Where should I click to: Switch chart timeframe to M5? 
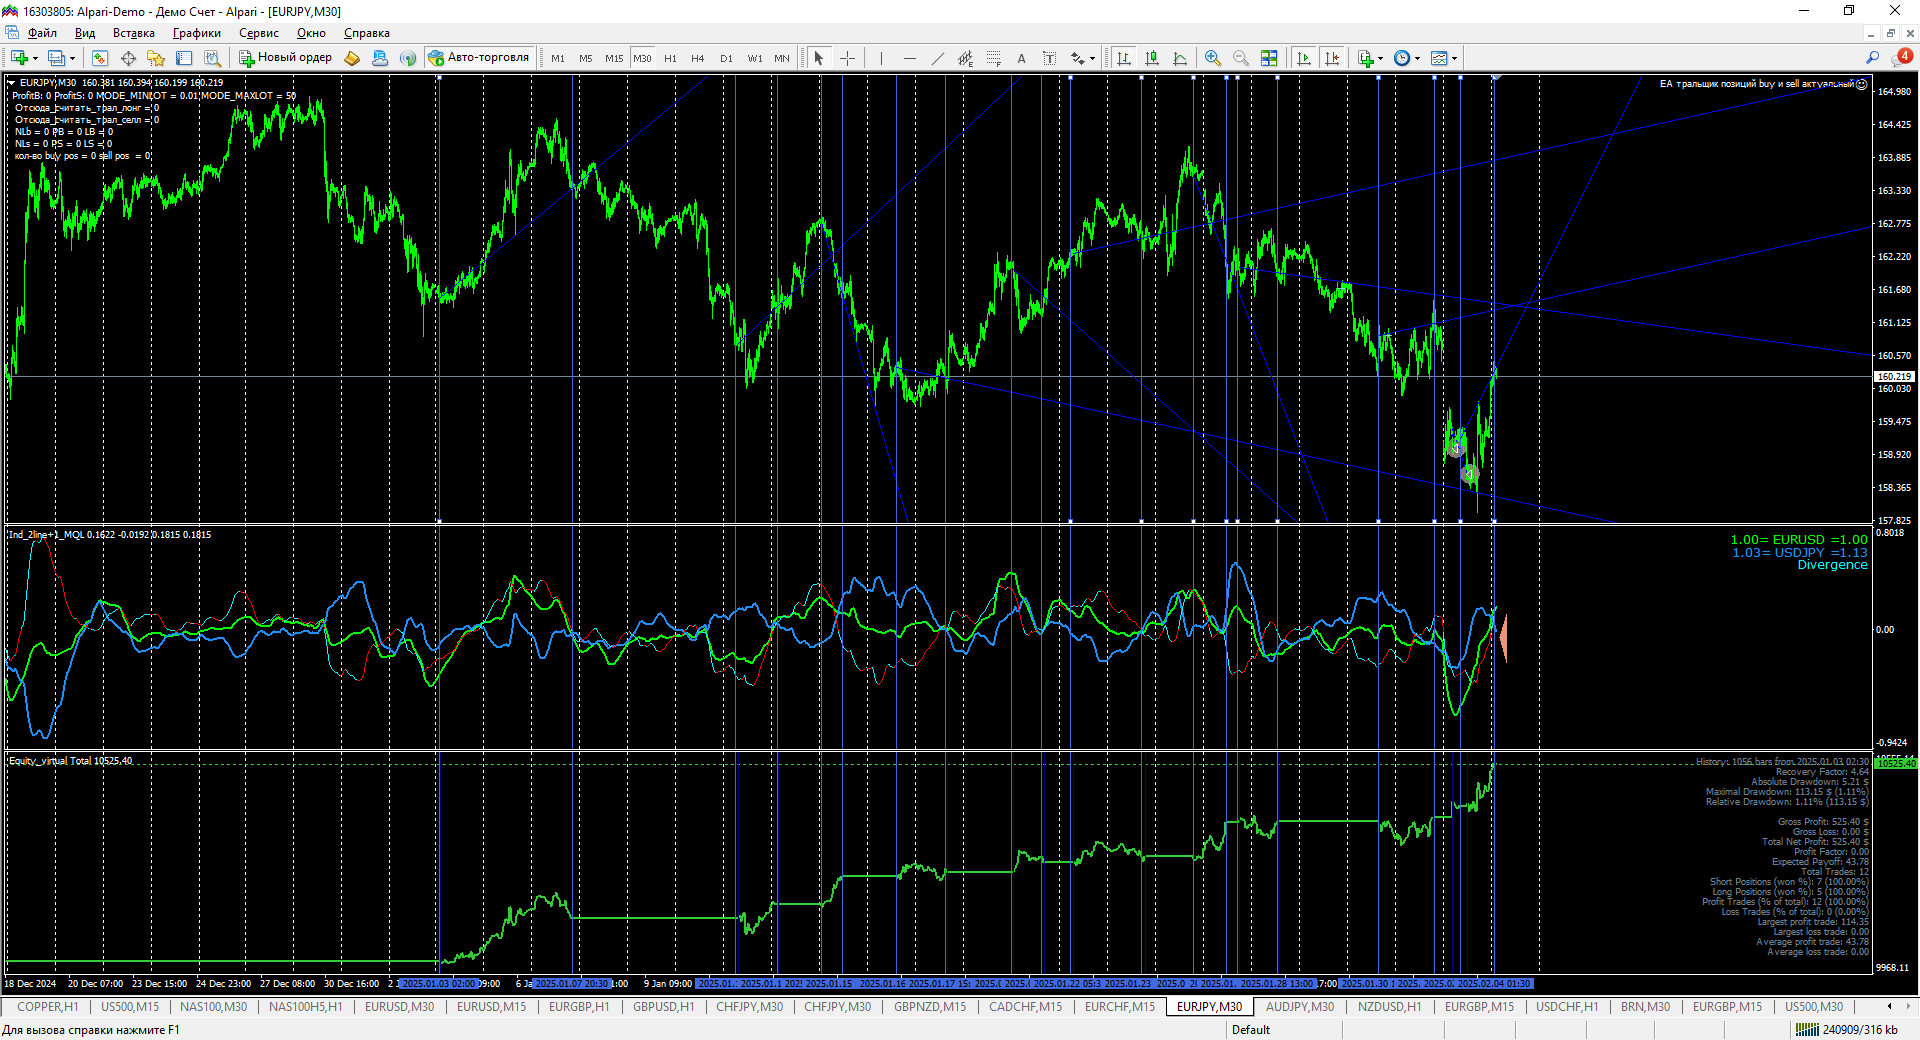pos(586,58)
